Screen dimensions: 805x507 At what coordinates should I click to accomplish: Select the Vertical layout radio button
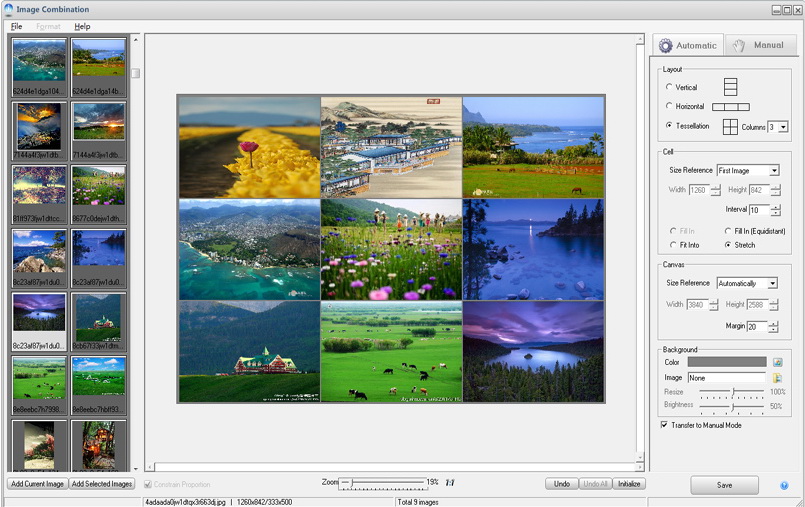click(669, 88)
